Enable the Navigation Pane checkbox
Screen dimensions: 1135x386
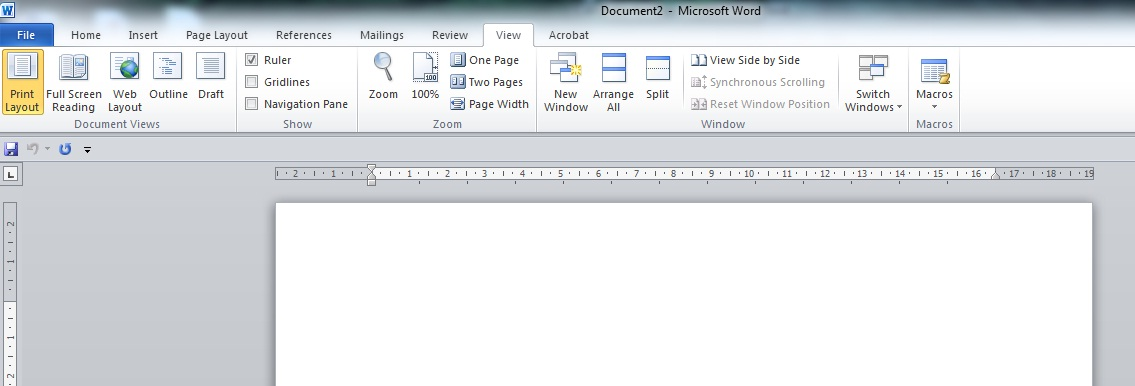tap(251, 104)
